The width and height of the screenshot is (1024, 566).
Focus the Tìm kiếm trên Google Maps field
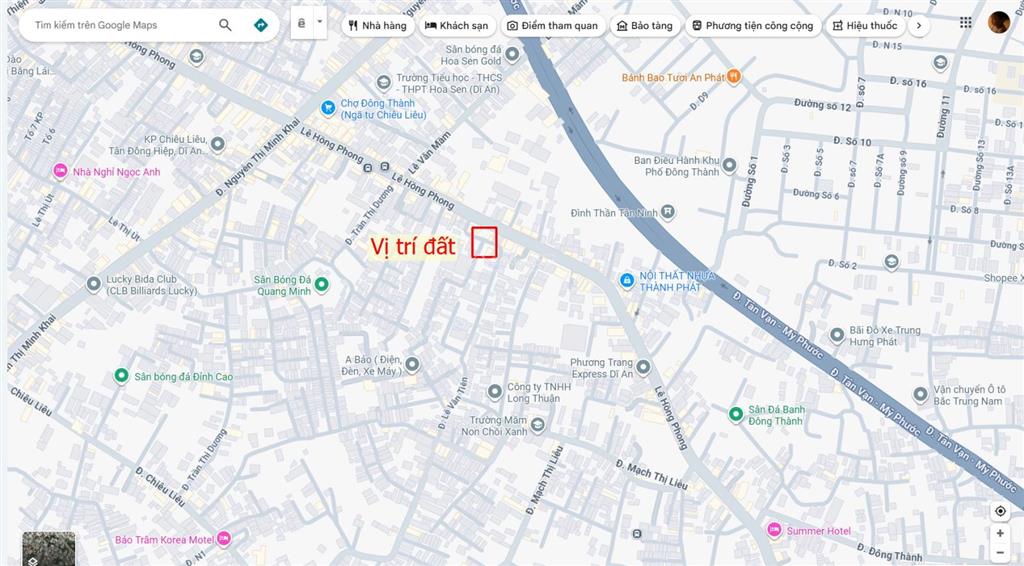tap(123, 25)
